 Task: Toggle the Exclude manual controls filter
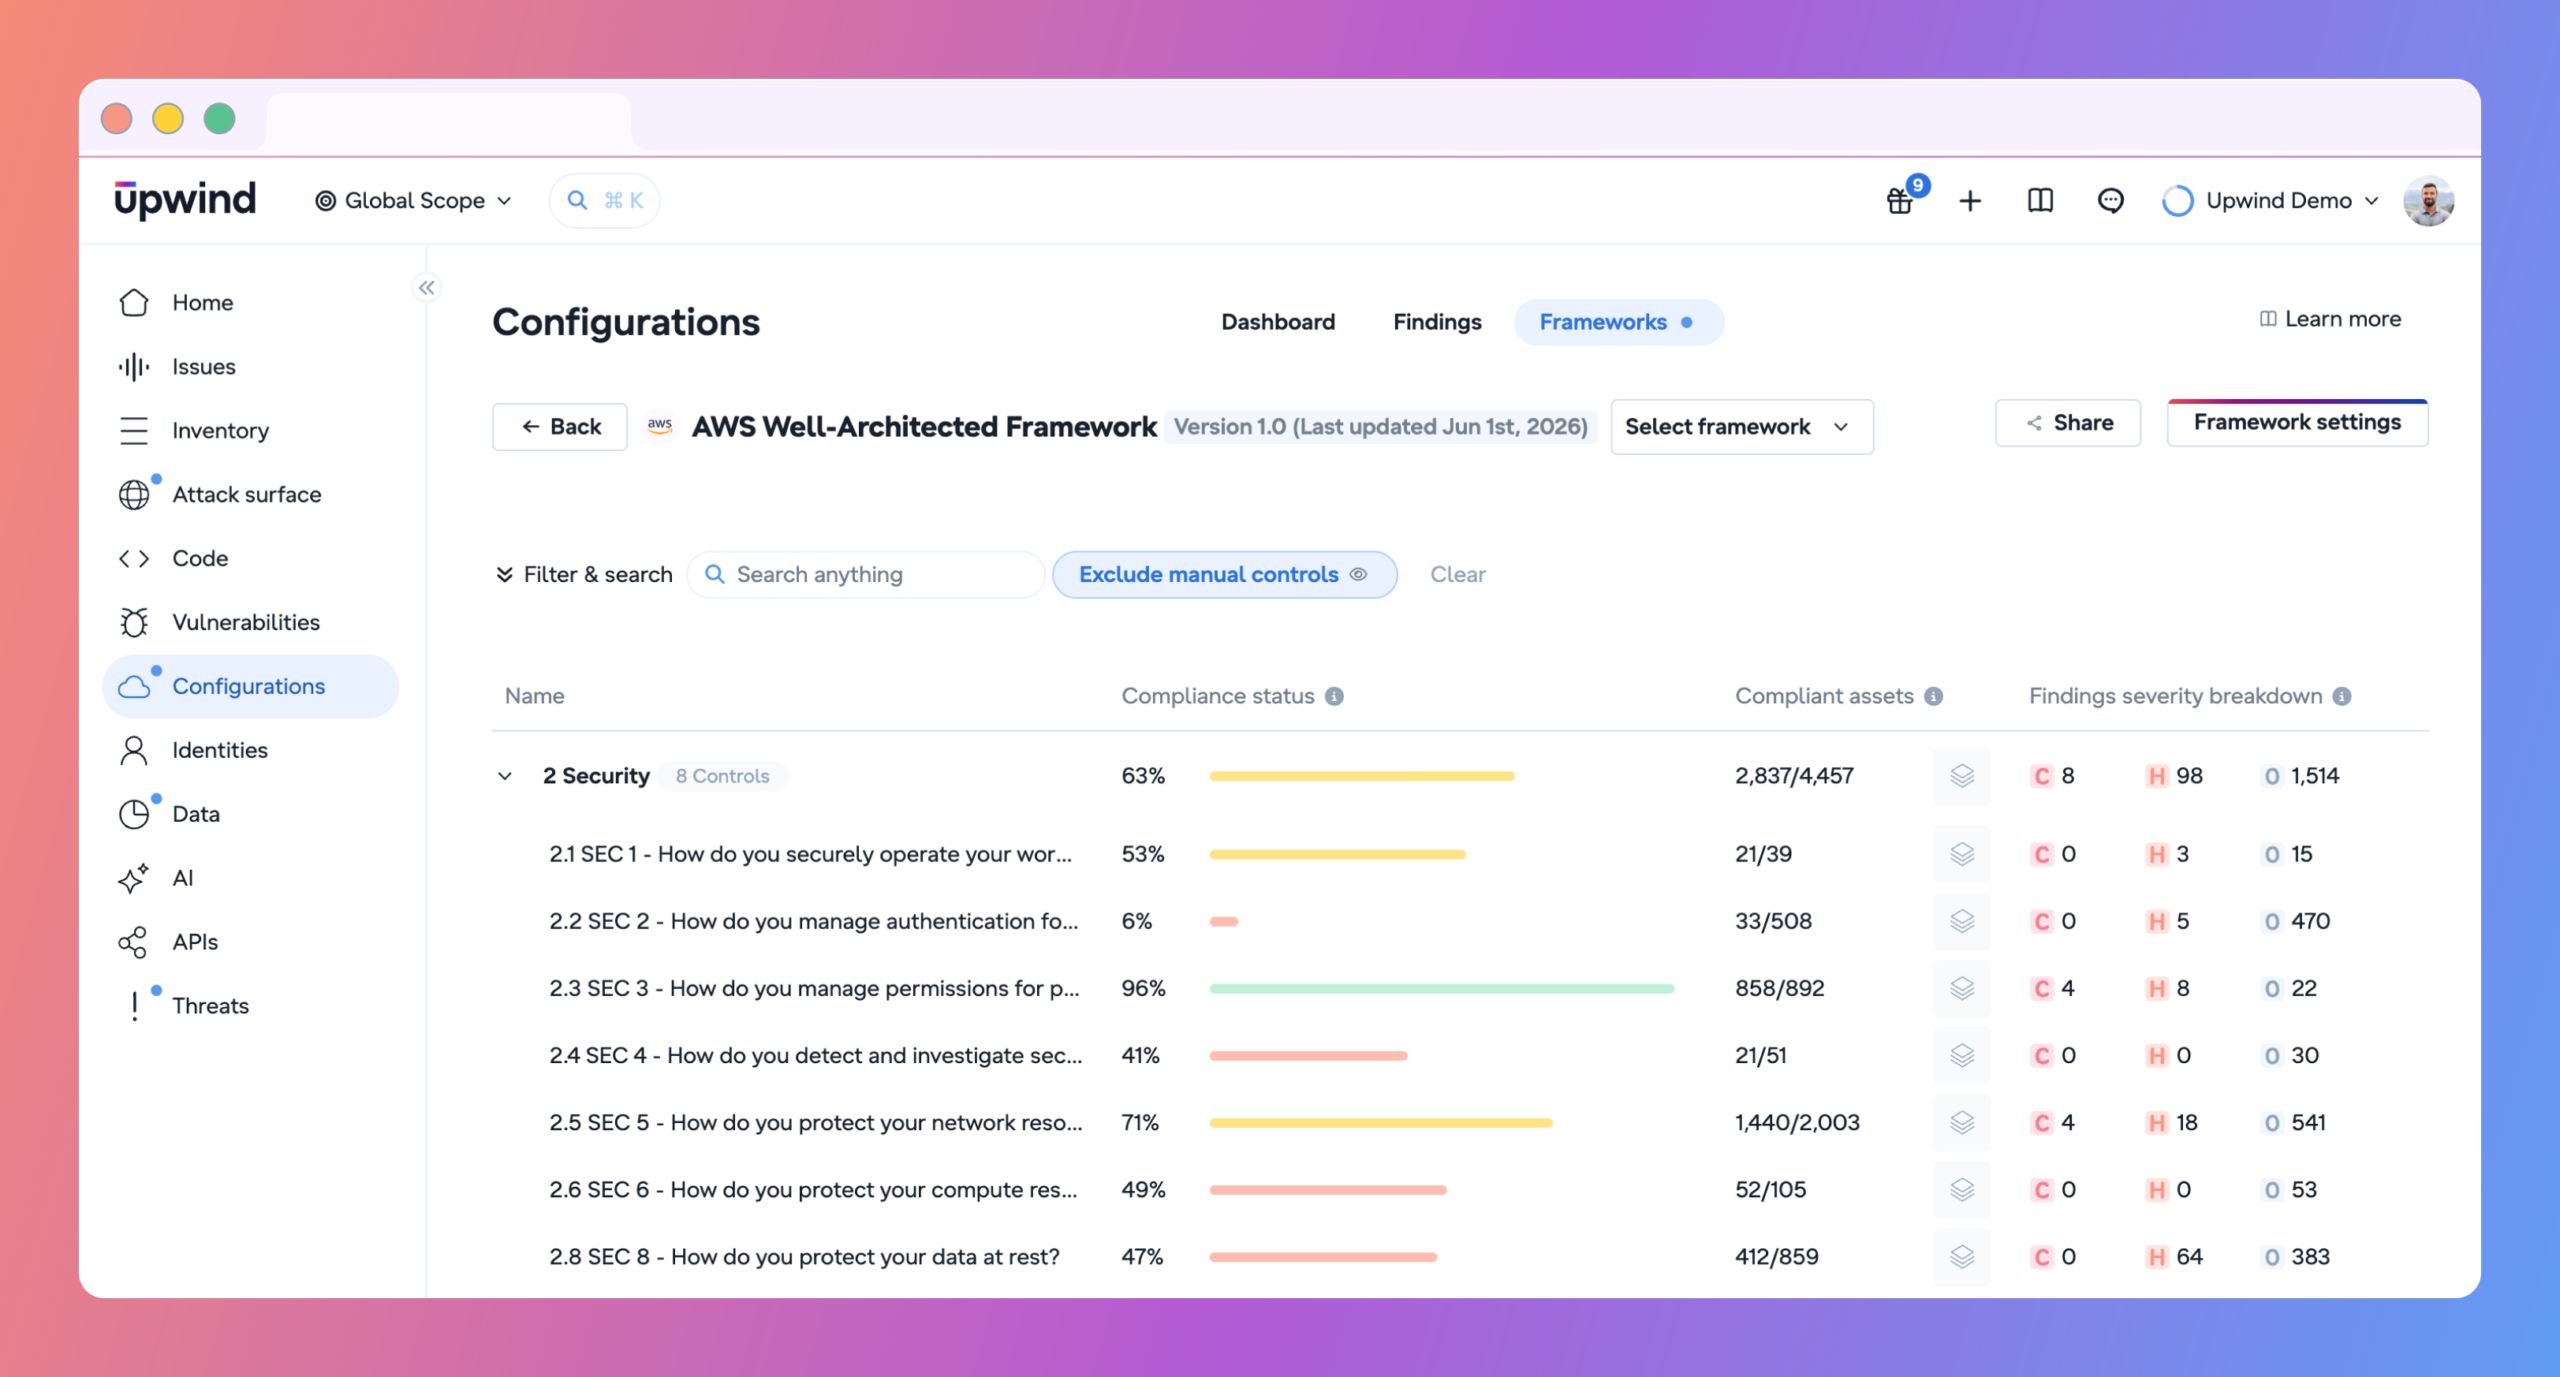1224,574
